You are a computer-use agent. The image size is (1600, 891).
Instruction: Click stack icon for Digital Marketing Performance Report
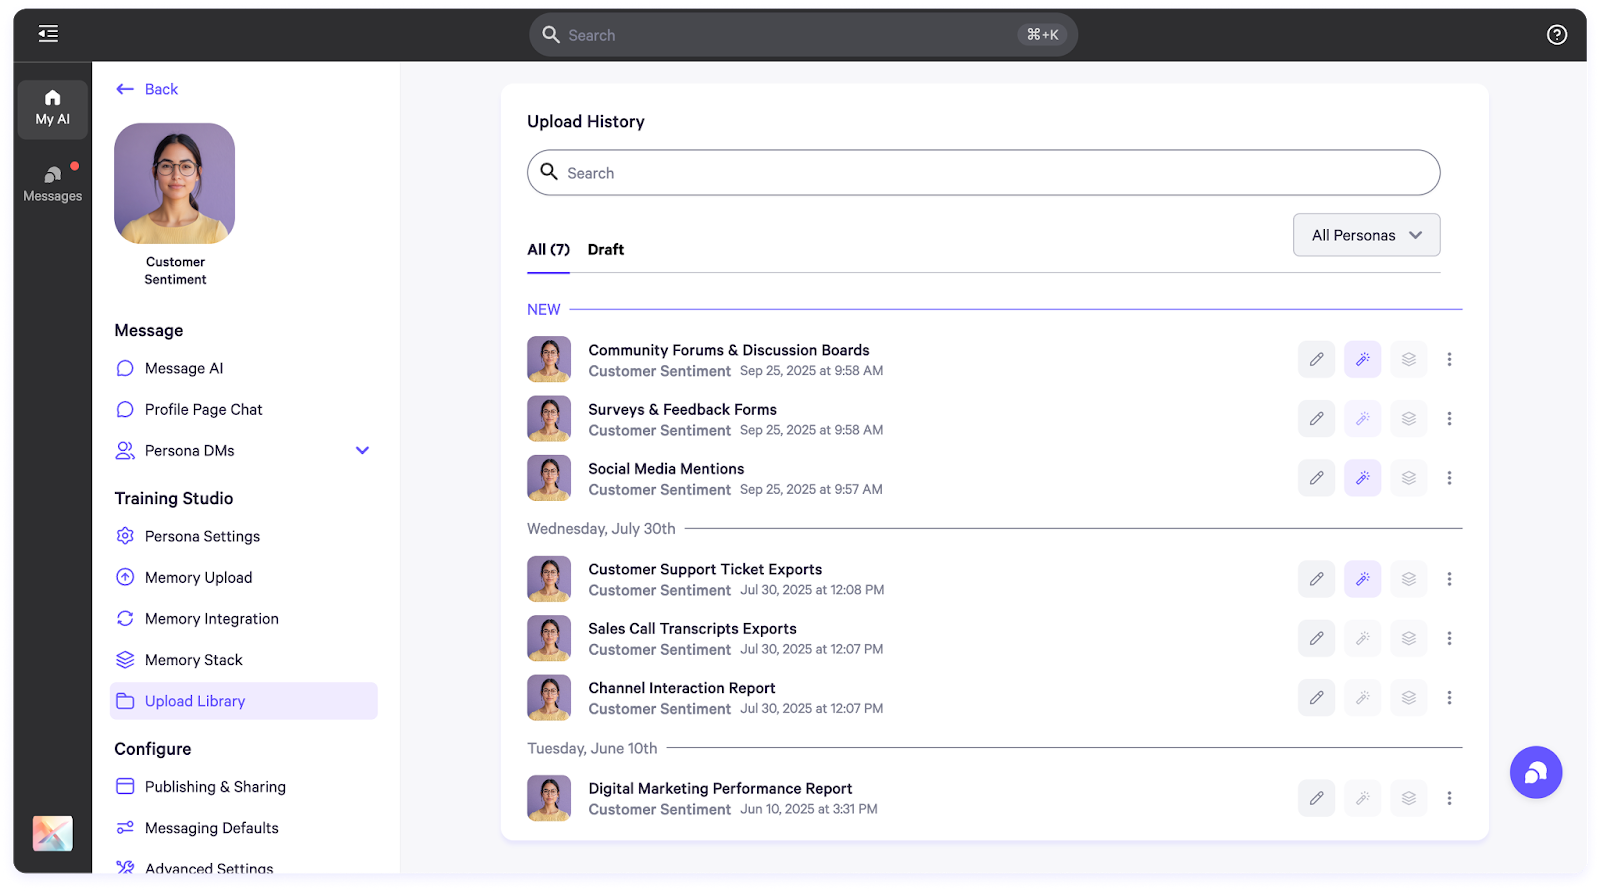coord(1408,798)
